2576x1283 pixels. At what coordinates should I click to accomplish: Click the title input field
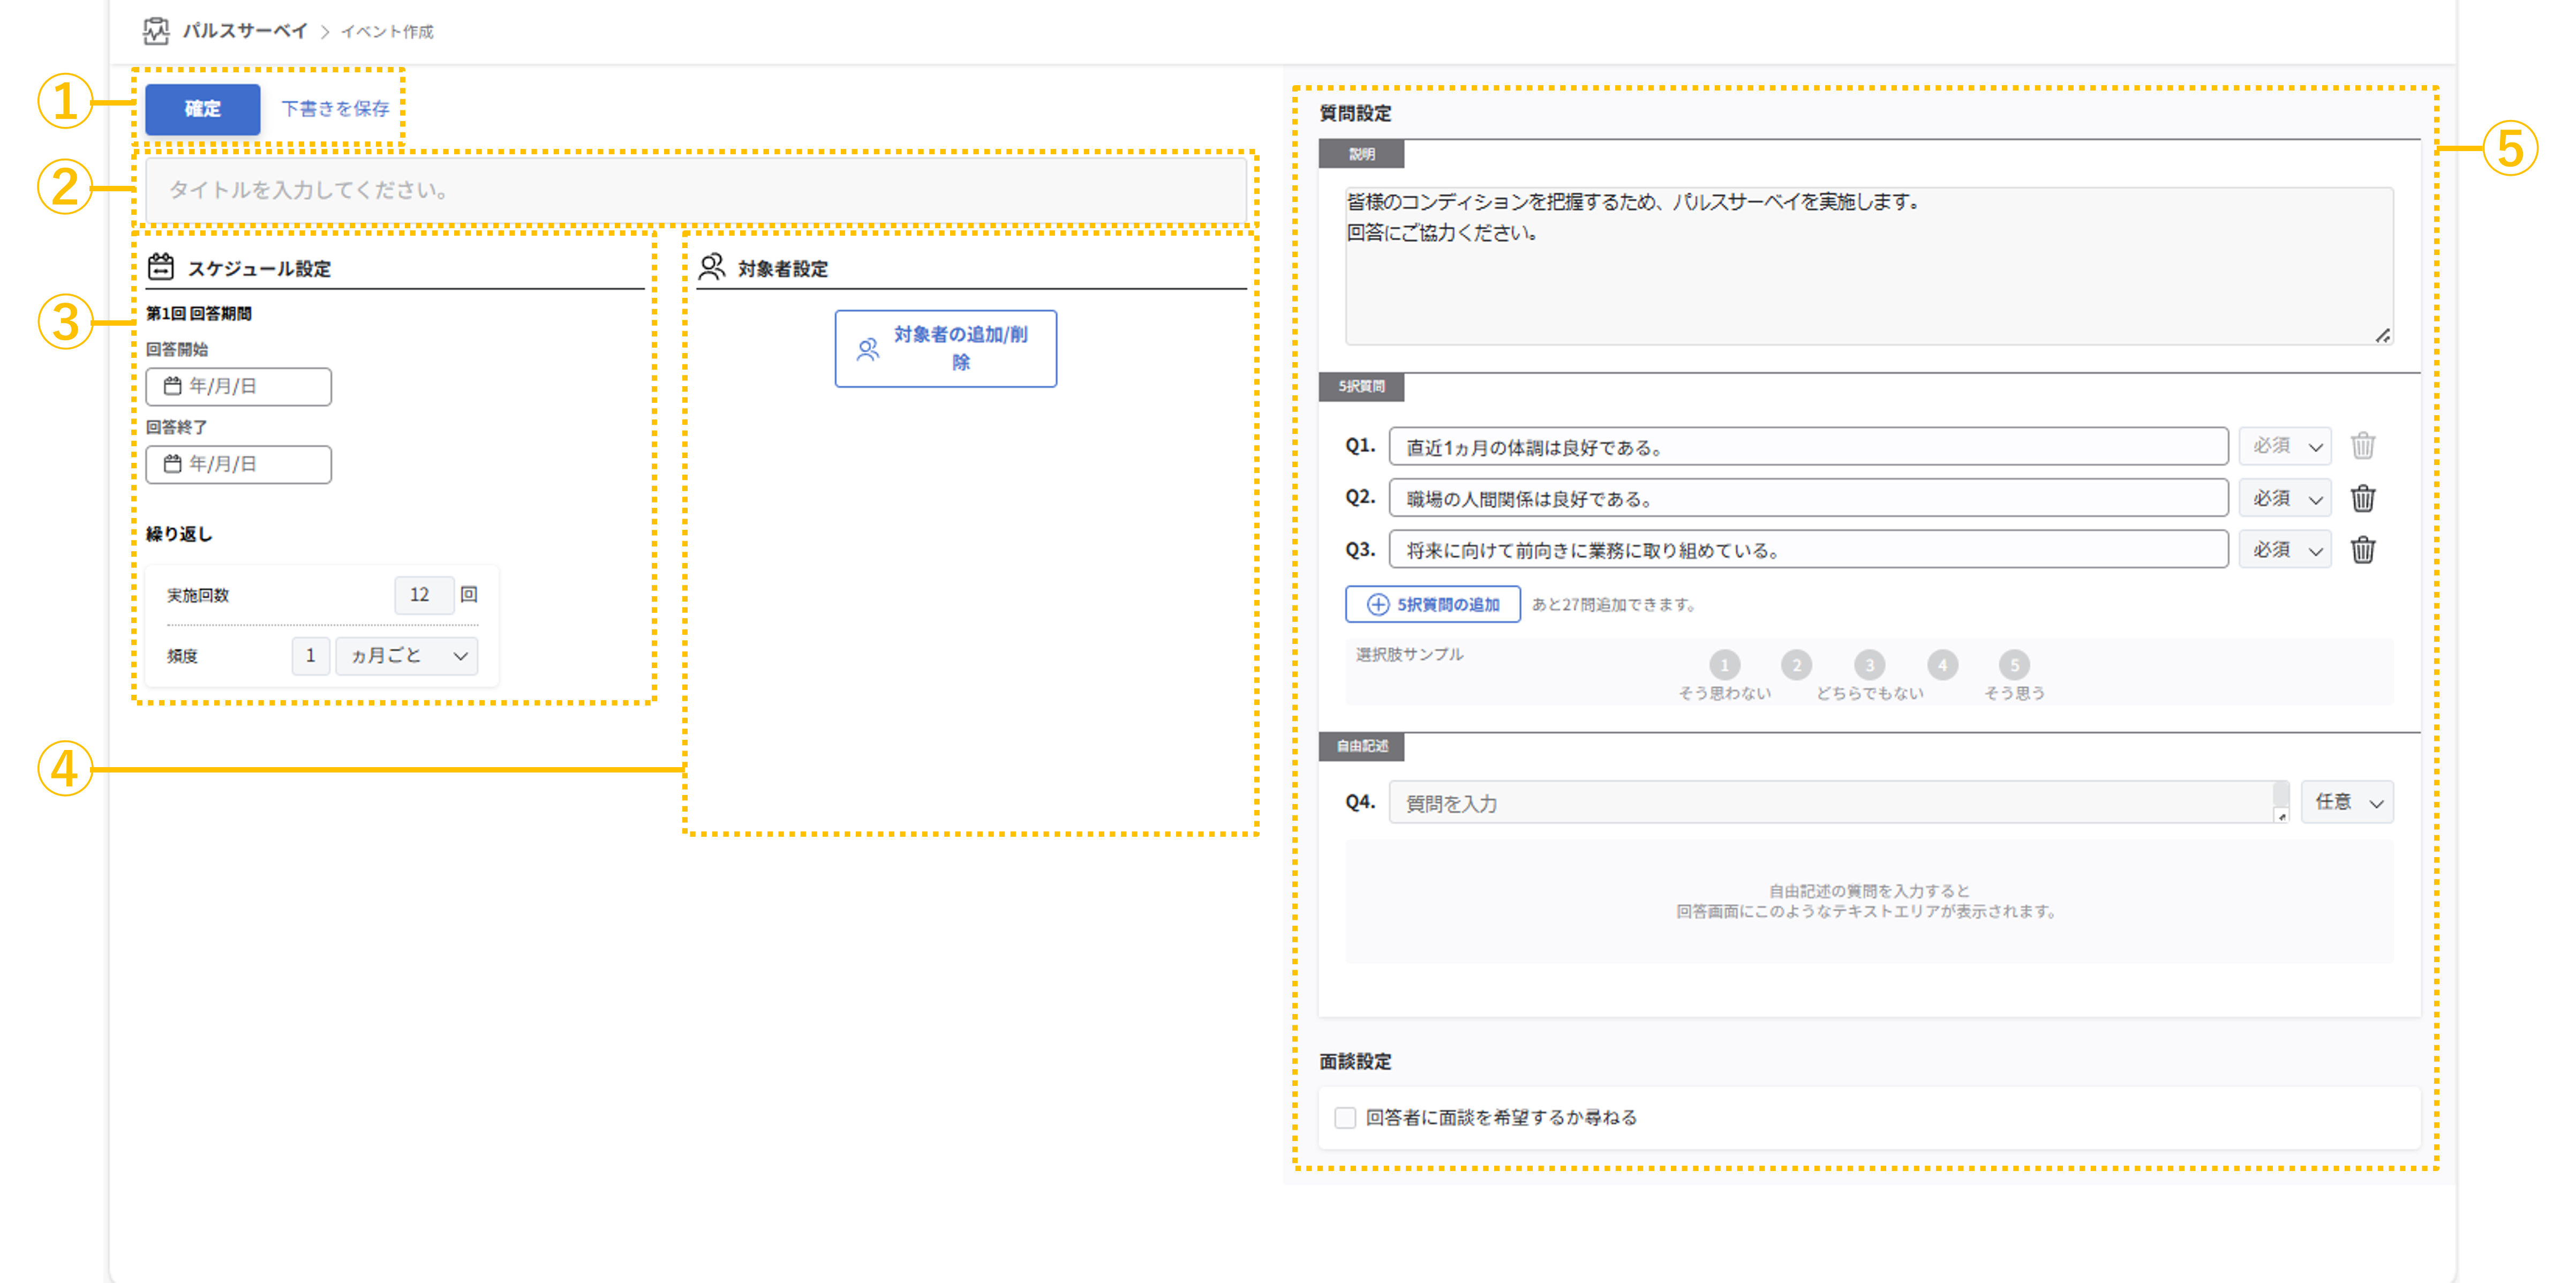pos(695,190)
